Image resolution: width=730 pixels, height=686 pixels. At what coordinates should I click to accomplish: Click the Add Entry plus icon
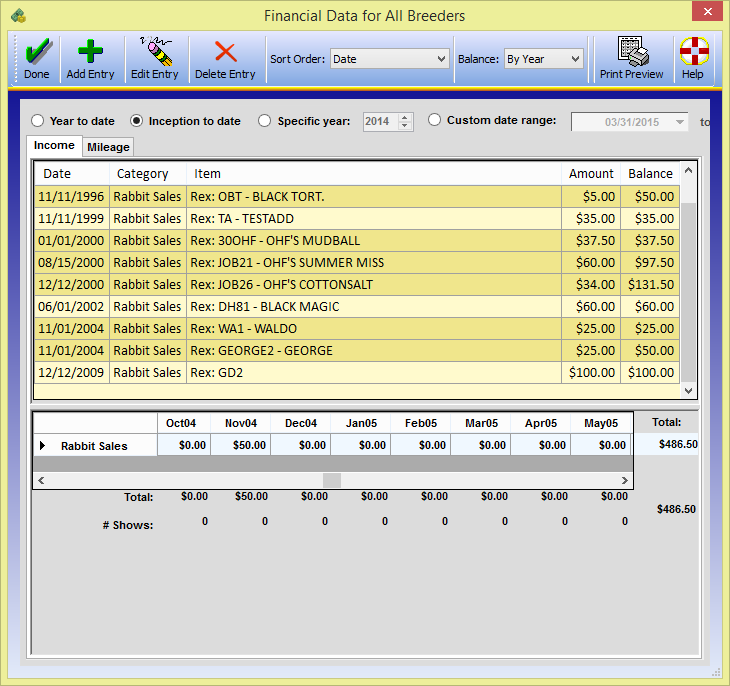(x=90, y=51)
